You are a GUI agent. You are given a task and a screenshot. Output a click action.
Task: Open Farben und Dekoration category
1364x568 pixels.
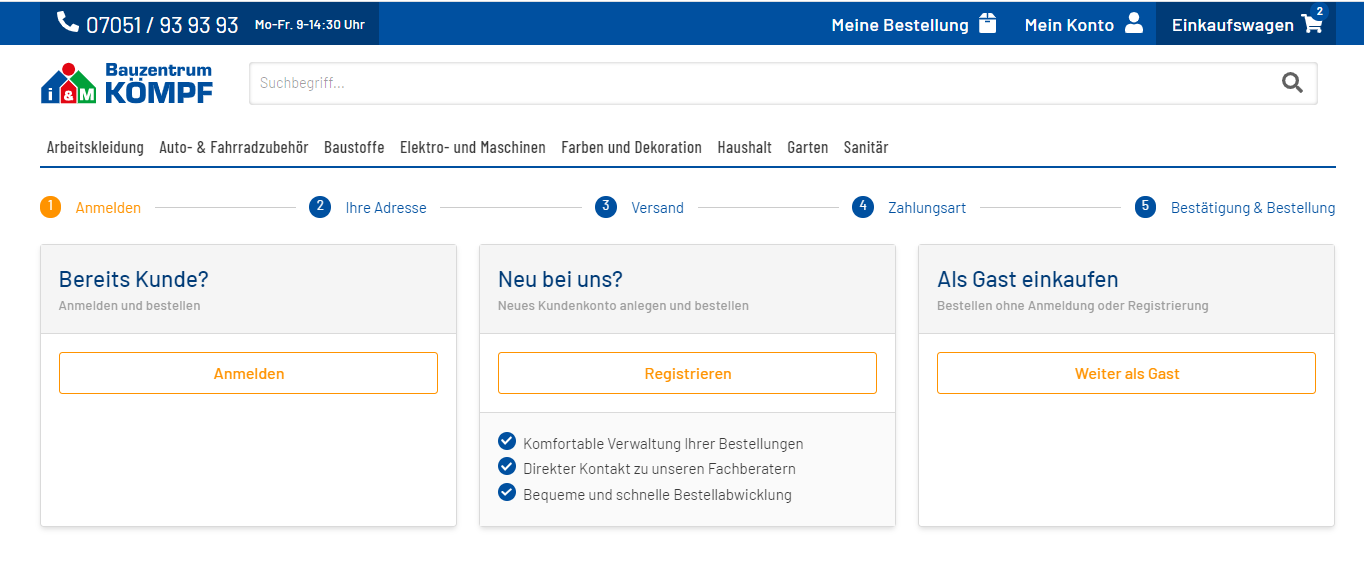coord(632,147)
